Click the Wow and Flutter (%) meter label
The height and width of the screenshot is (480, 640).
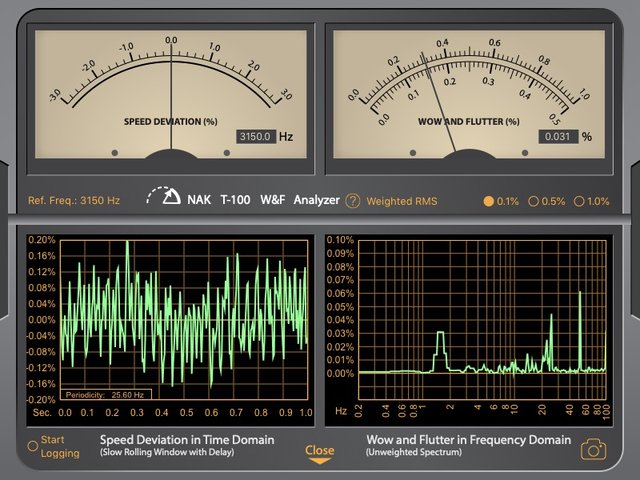pos(469,122)
